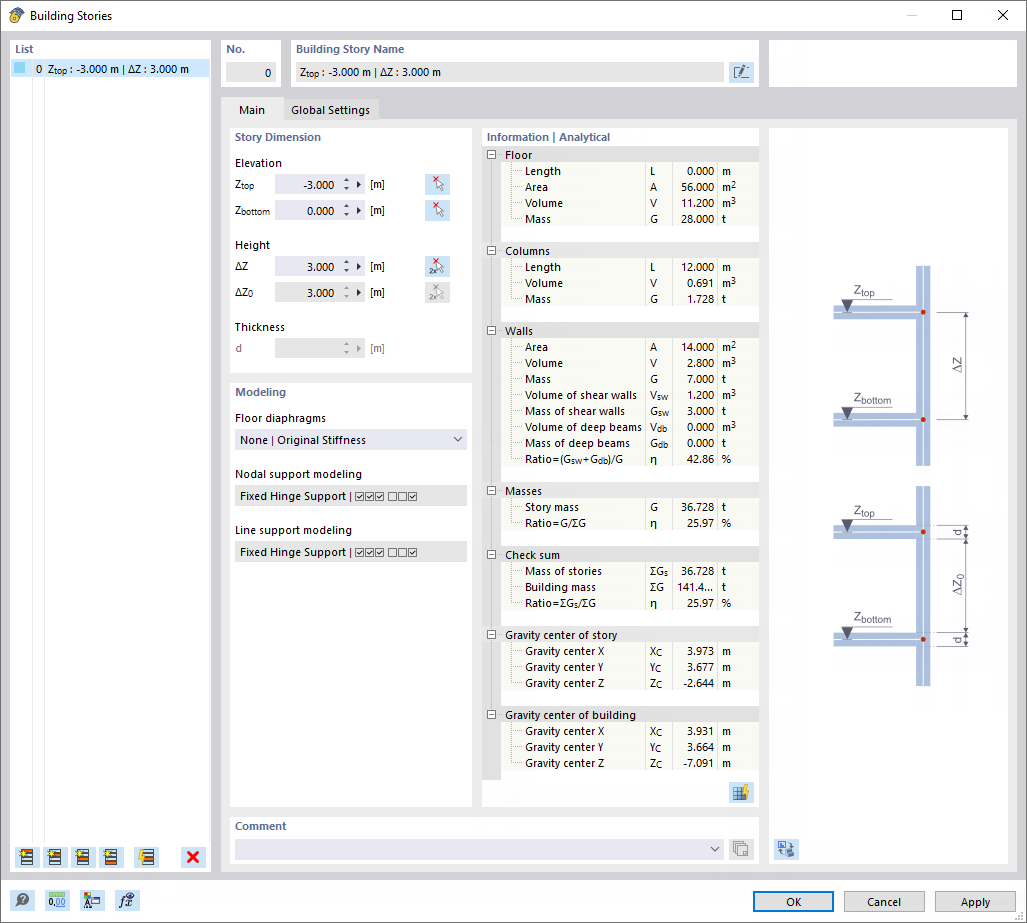Open the fx formula visibility icon
Image resolution: width=1027 pixels, height=923 pixels.
coord(127,900)
